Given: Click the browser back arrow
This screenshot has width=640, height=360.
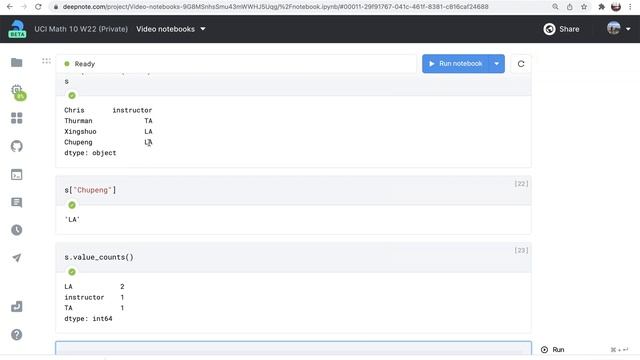Looking at the screenshot, I should 10,7.
